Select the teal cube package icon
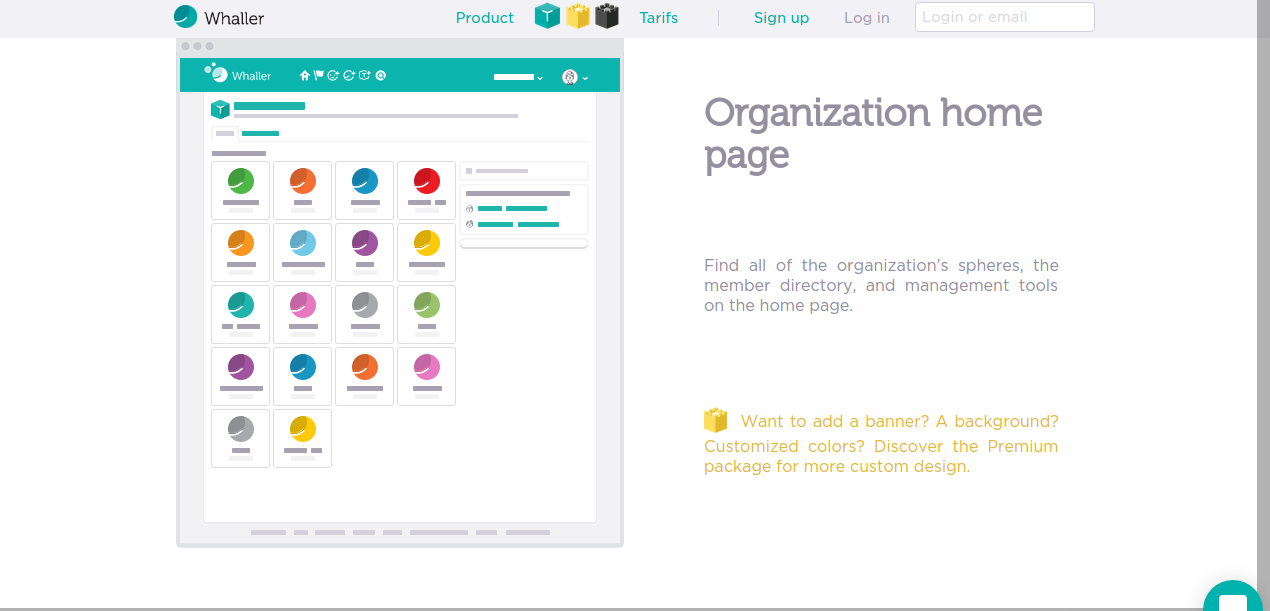Screen dimensions: 1270x611 (x=547, y=16)
